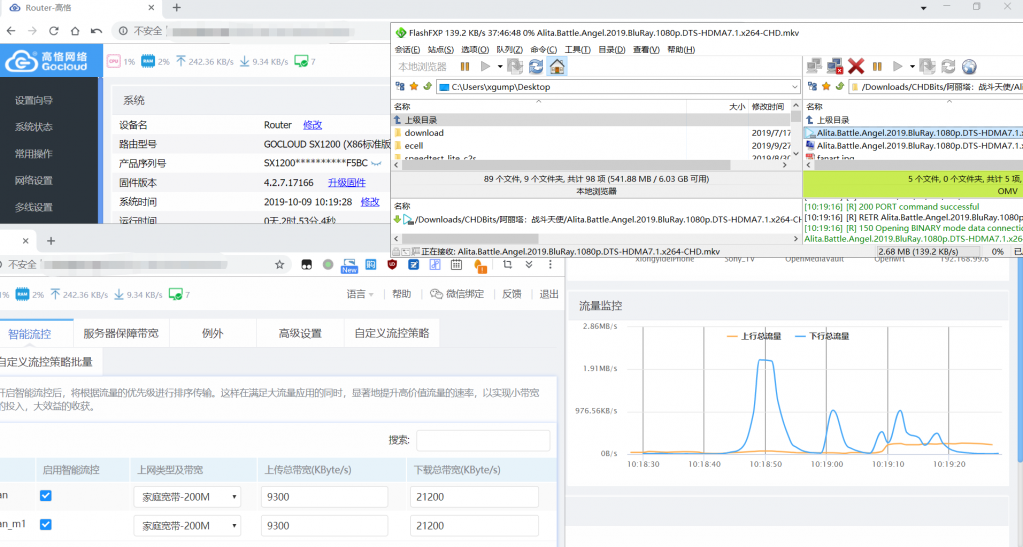Click the local pane play/transfer icon in FlashFXP

[485, 67]
